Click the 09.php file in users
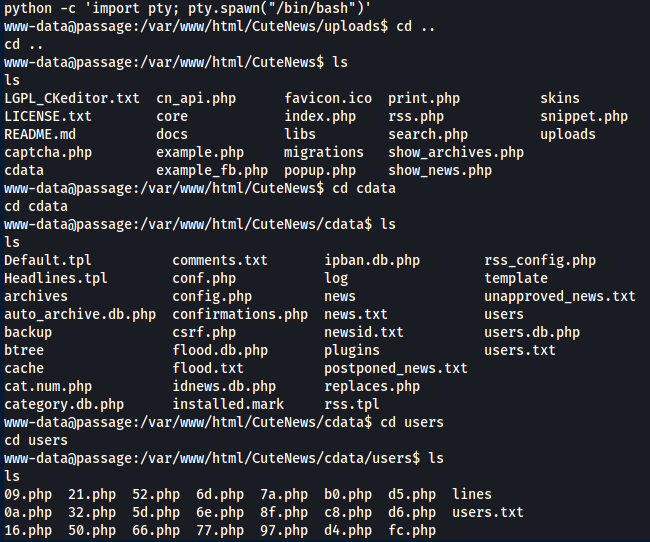 28,494
